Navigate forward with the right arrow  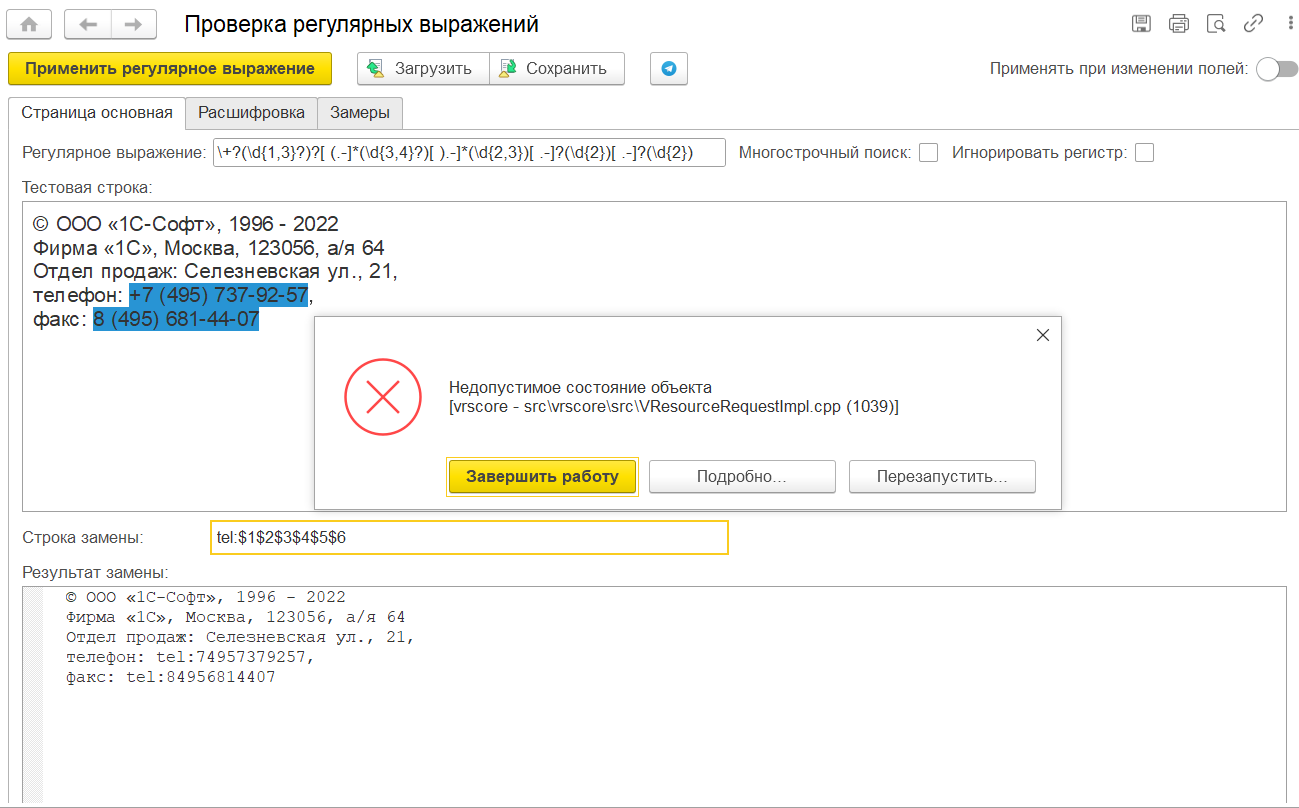click(x=134, y=23)
